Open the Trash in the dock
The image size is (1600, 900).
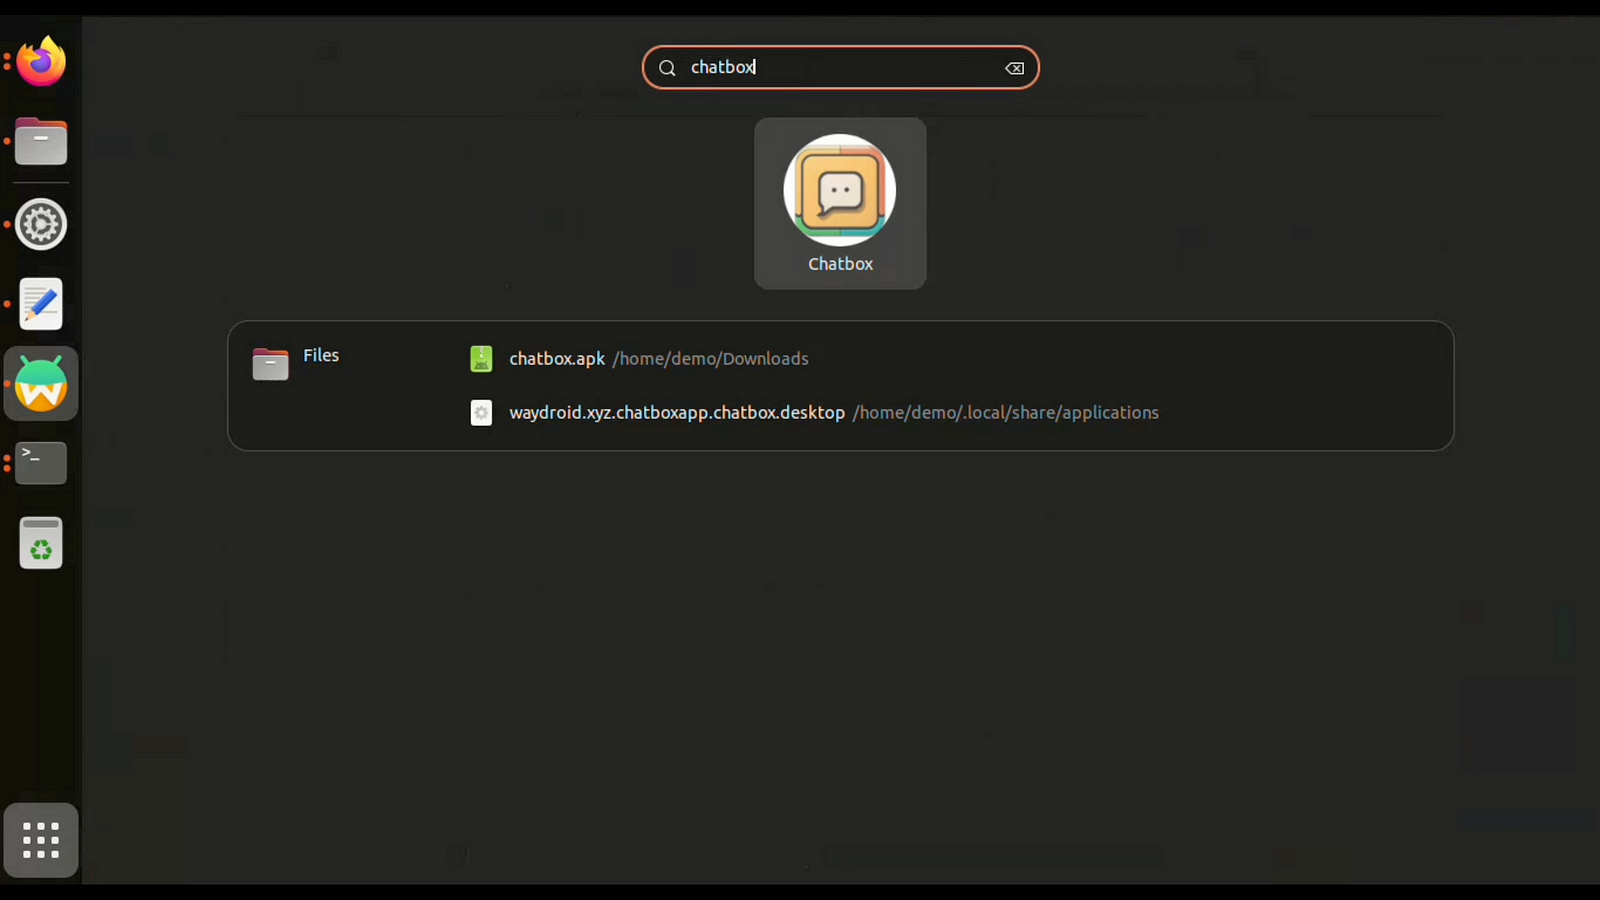pos(41,543)
